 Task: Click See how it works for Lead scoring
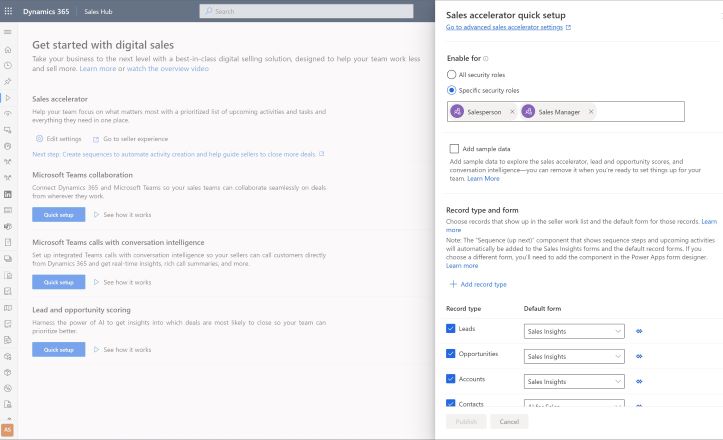point(122,350)
